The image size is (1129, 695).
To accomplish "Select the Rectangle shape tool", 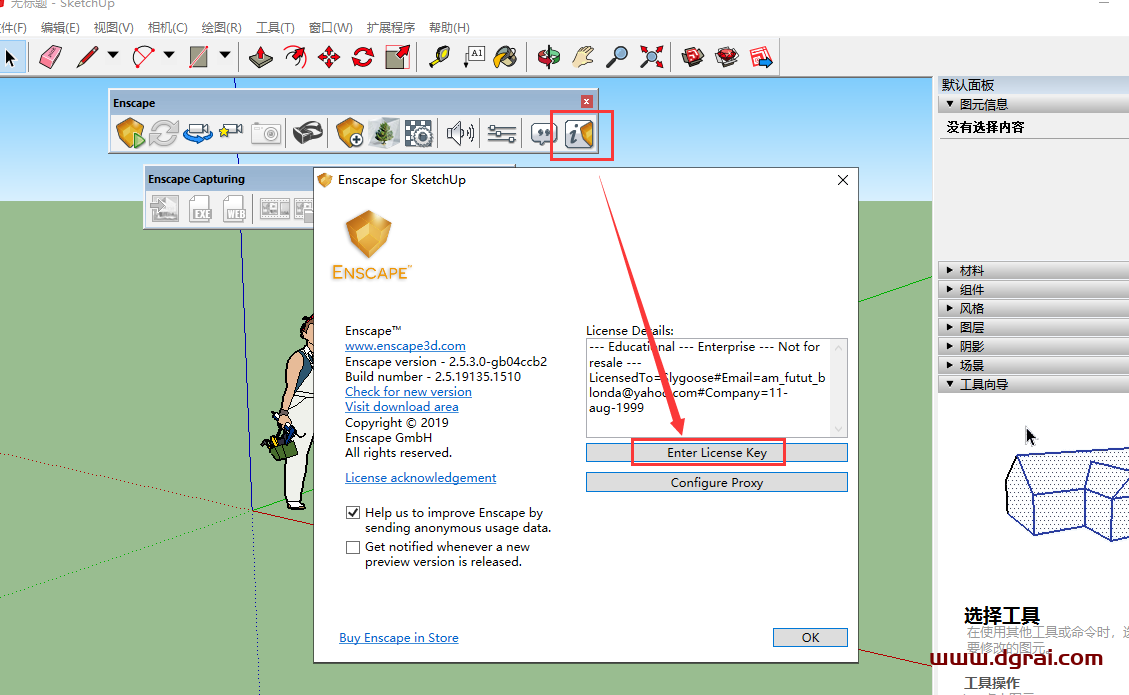I will (199, 57).
